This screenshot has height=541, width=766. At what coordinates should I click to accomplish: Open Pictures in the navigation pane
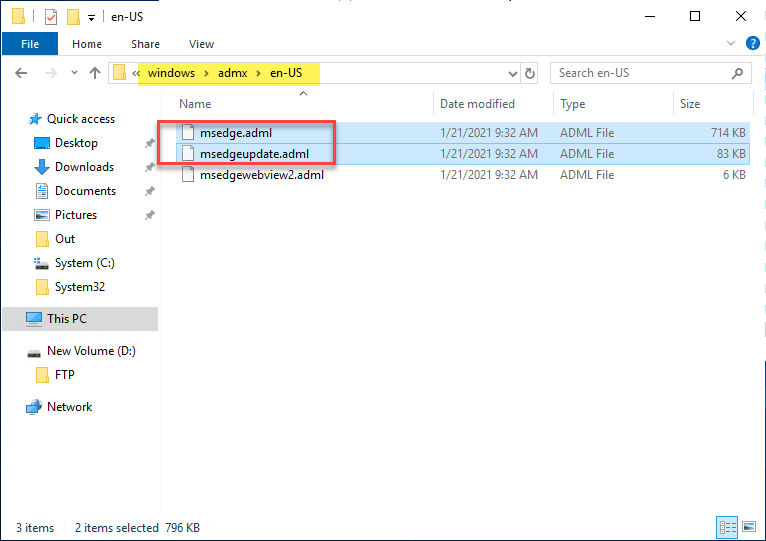tap(76, 215)
